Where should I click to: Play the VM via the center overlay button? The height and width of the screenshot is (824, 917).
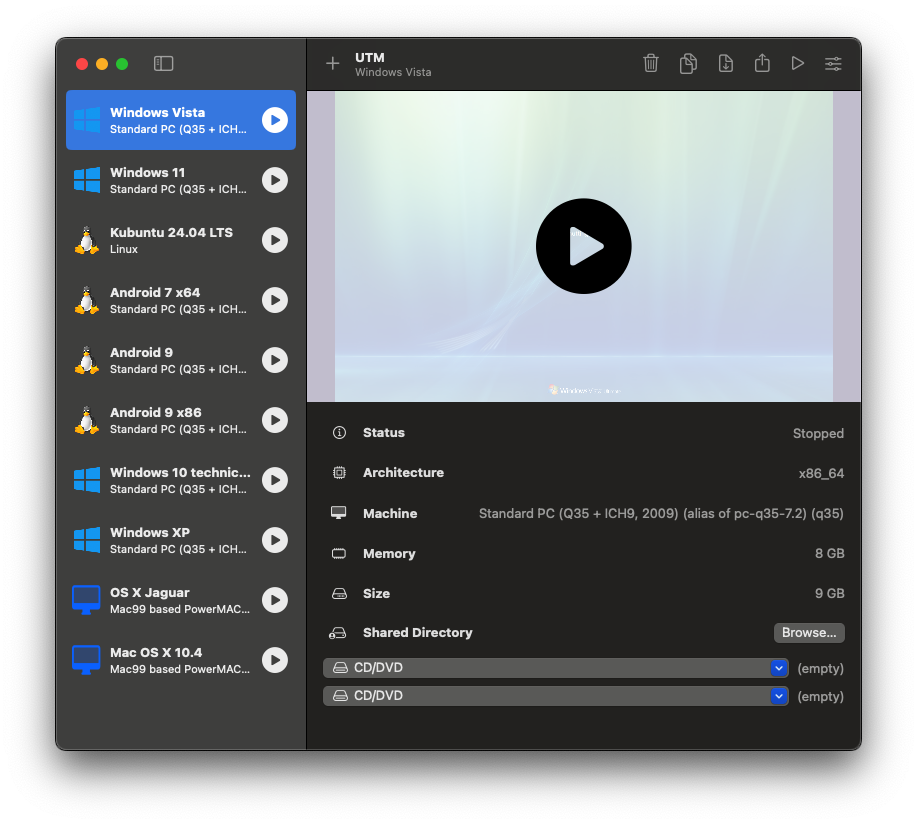[x=583, y=246]
